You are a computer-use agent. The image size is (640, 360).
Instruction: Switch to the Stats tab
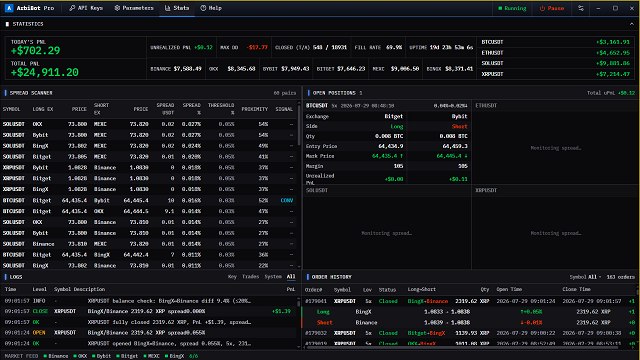(x=177, y=8)
